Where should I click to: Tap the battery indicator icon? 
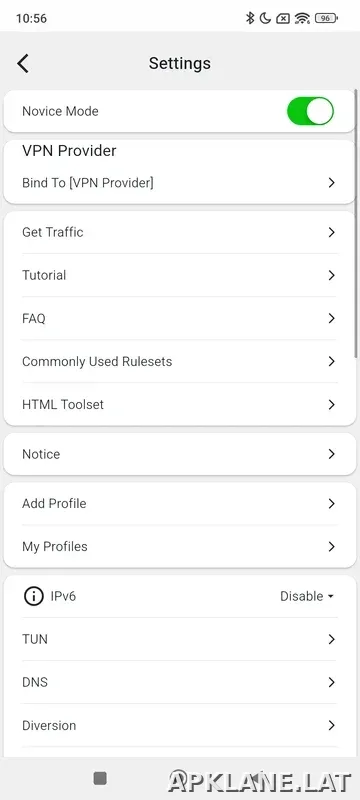tap(326, 18)
